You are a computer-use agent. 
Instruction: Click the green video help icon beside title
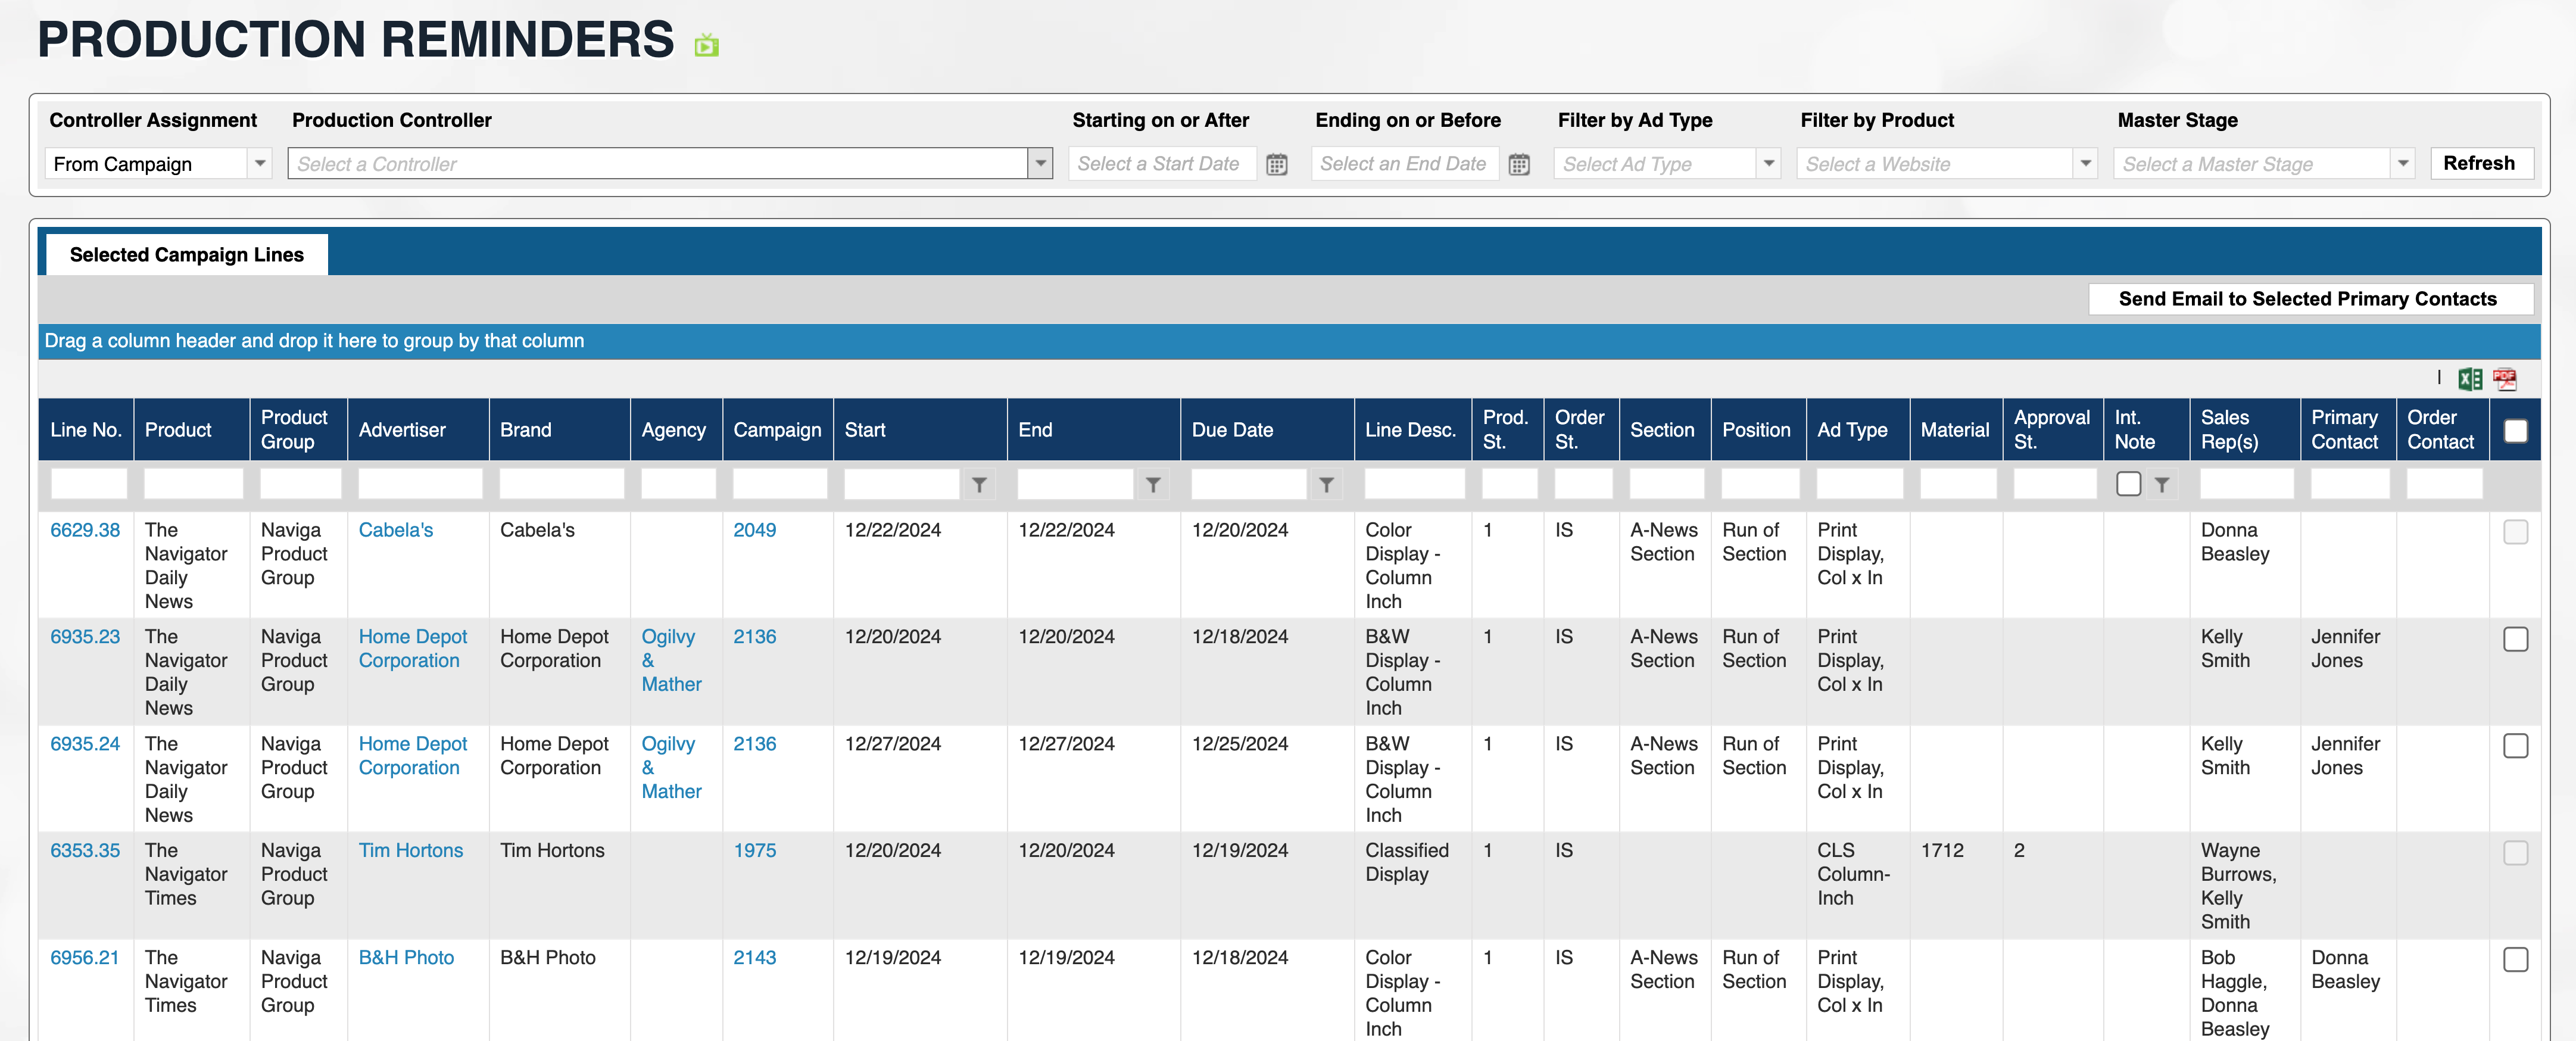[706, 45]
